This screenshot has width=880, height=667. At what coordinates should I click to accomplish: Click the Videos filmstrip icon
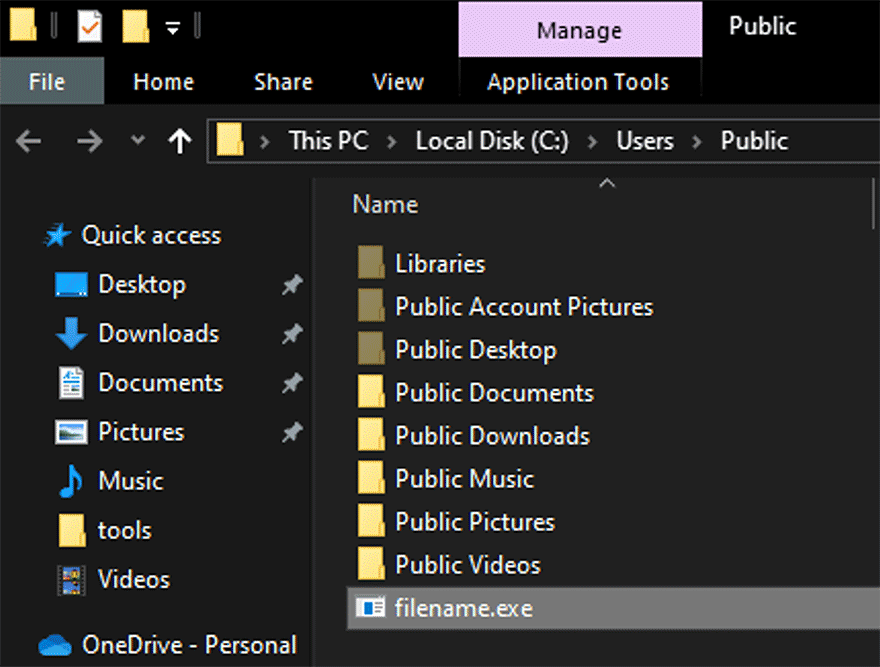71,580
